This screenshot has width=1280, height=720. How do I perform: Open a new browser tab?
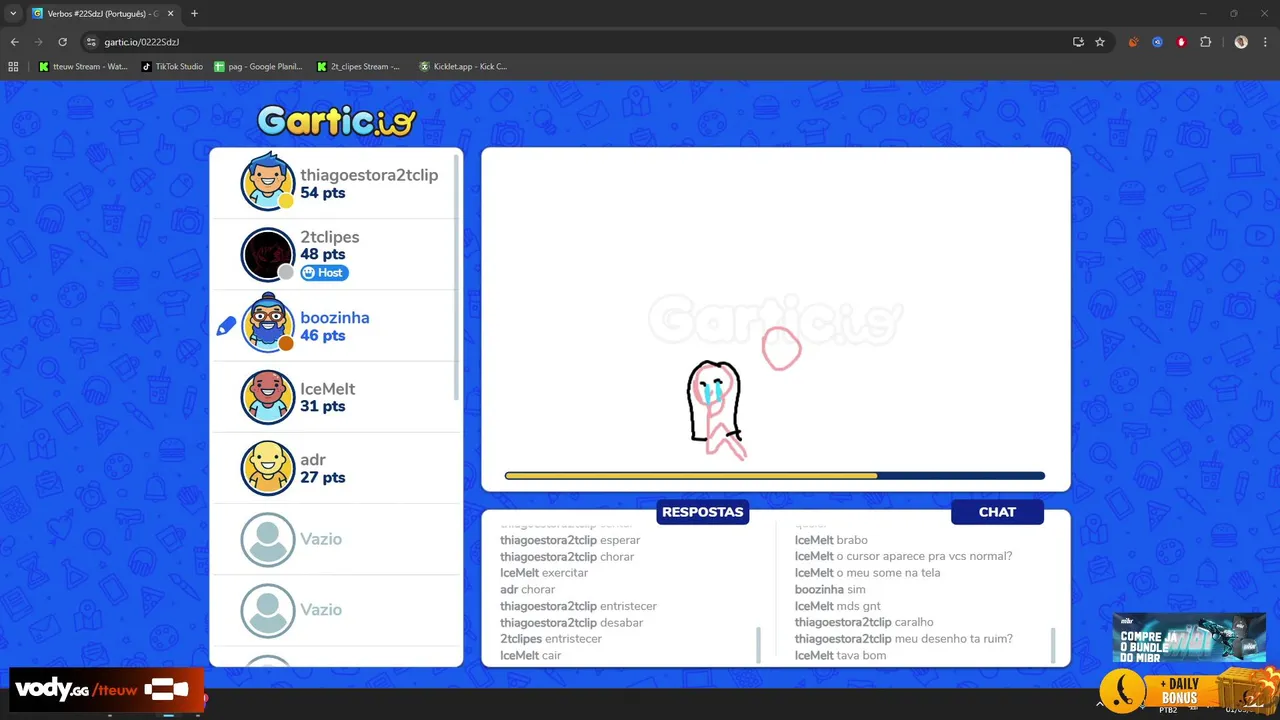point(194,13)
